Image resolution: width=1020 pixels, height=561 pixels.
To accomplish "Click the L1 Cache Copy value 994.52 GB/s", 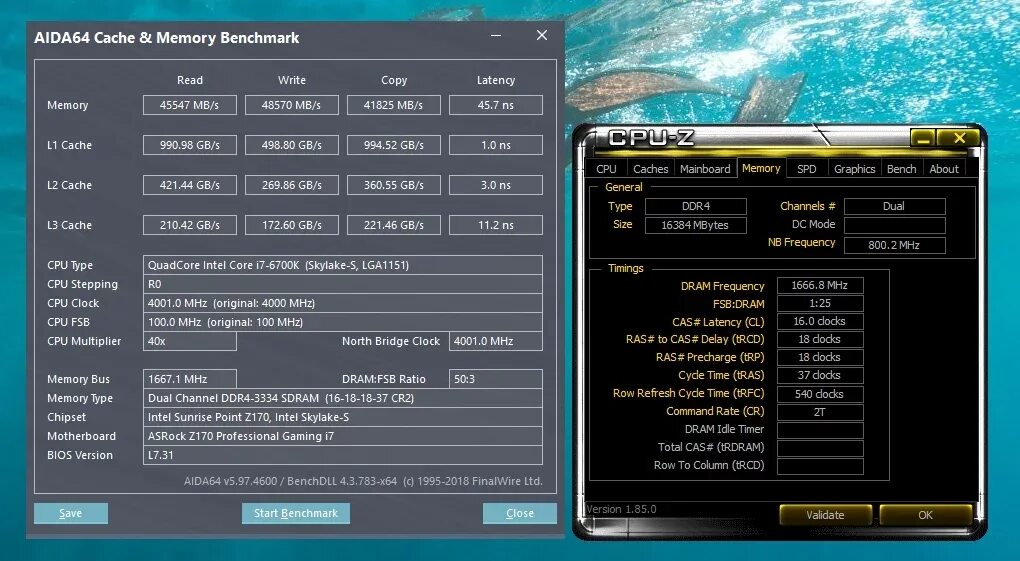I will click(394, 145).
